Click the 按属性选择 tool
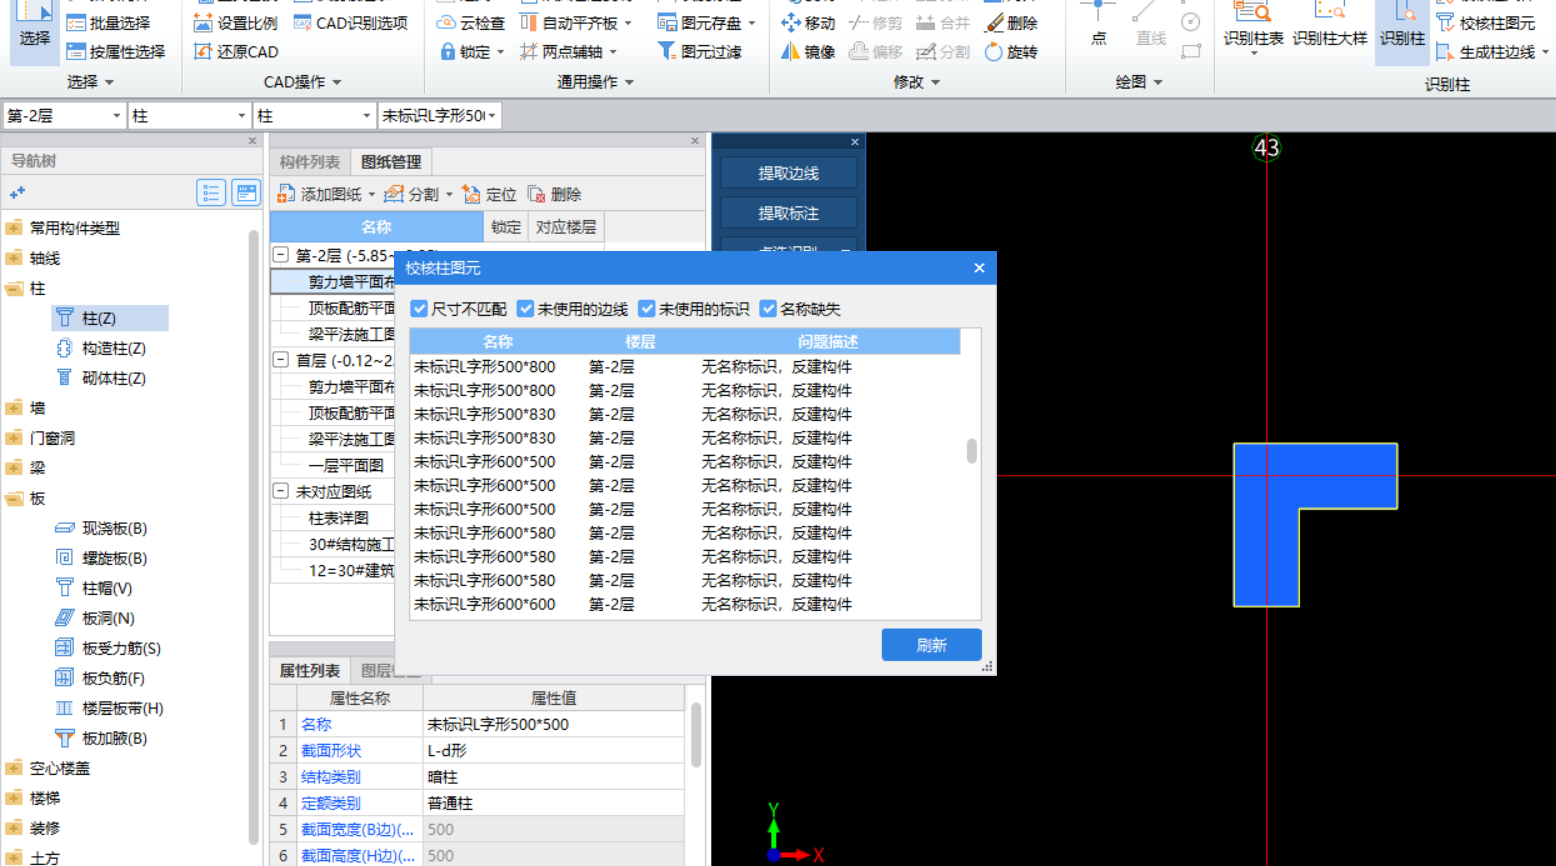 point(115,51)
